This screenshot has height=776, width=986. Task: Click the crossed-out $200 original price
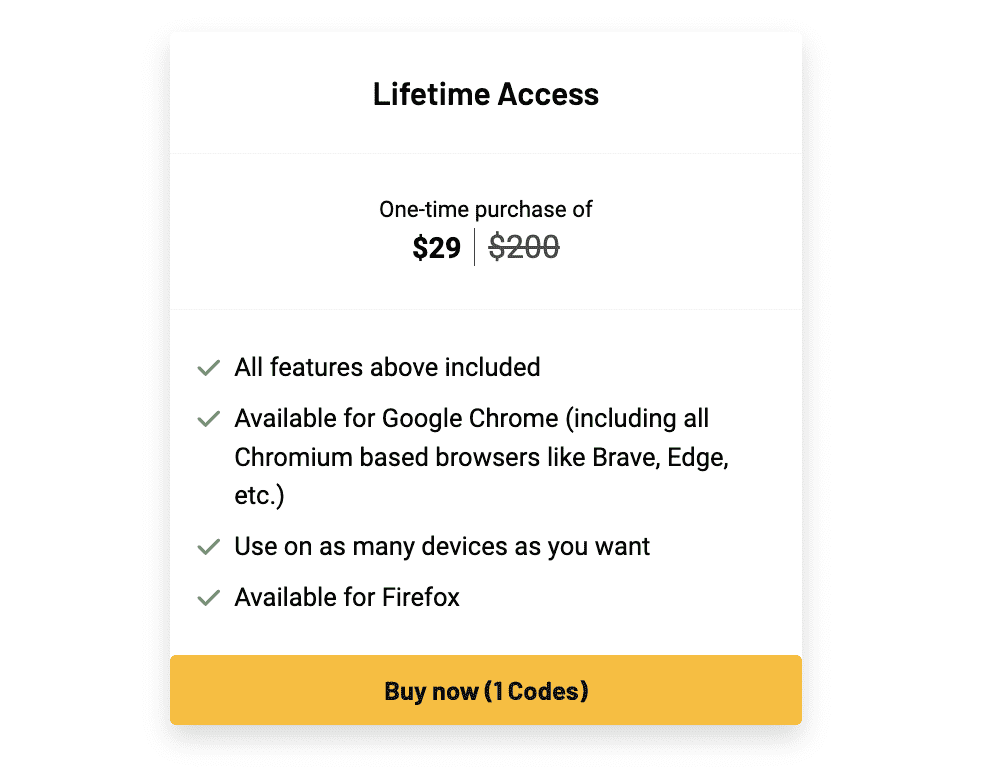tap(524, 247)
